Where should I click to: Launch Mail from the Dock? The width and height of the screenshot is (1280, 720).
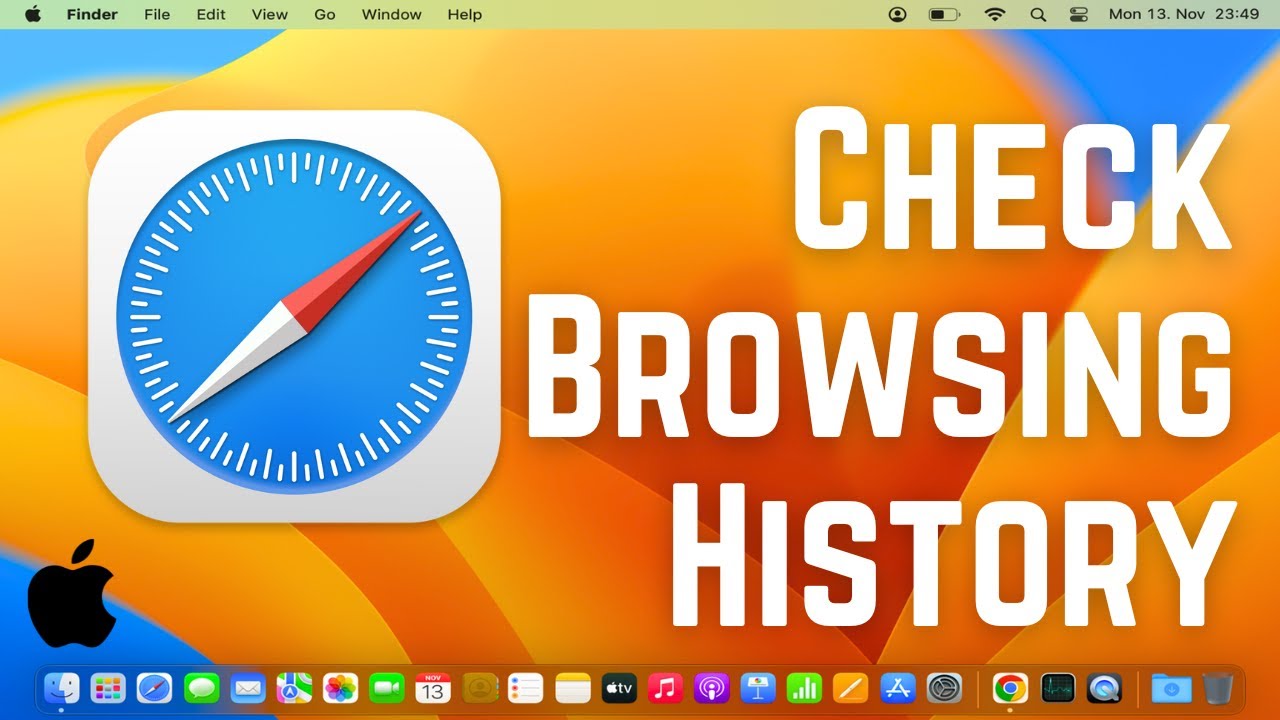click(x=248, y=688)
